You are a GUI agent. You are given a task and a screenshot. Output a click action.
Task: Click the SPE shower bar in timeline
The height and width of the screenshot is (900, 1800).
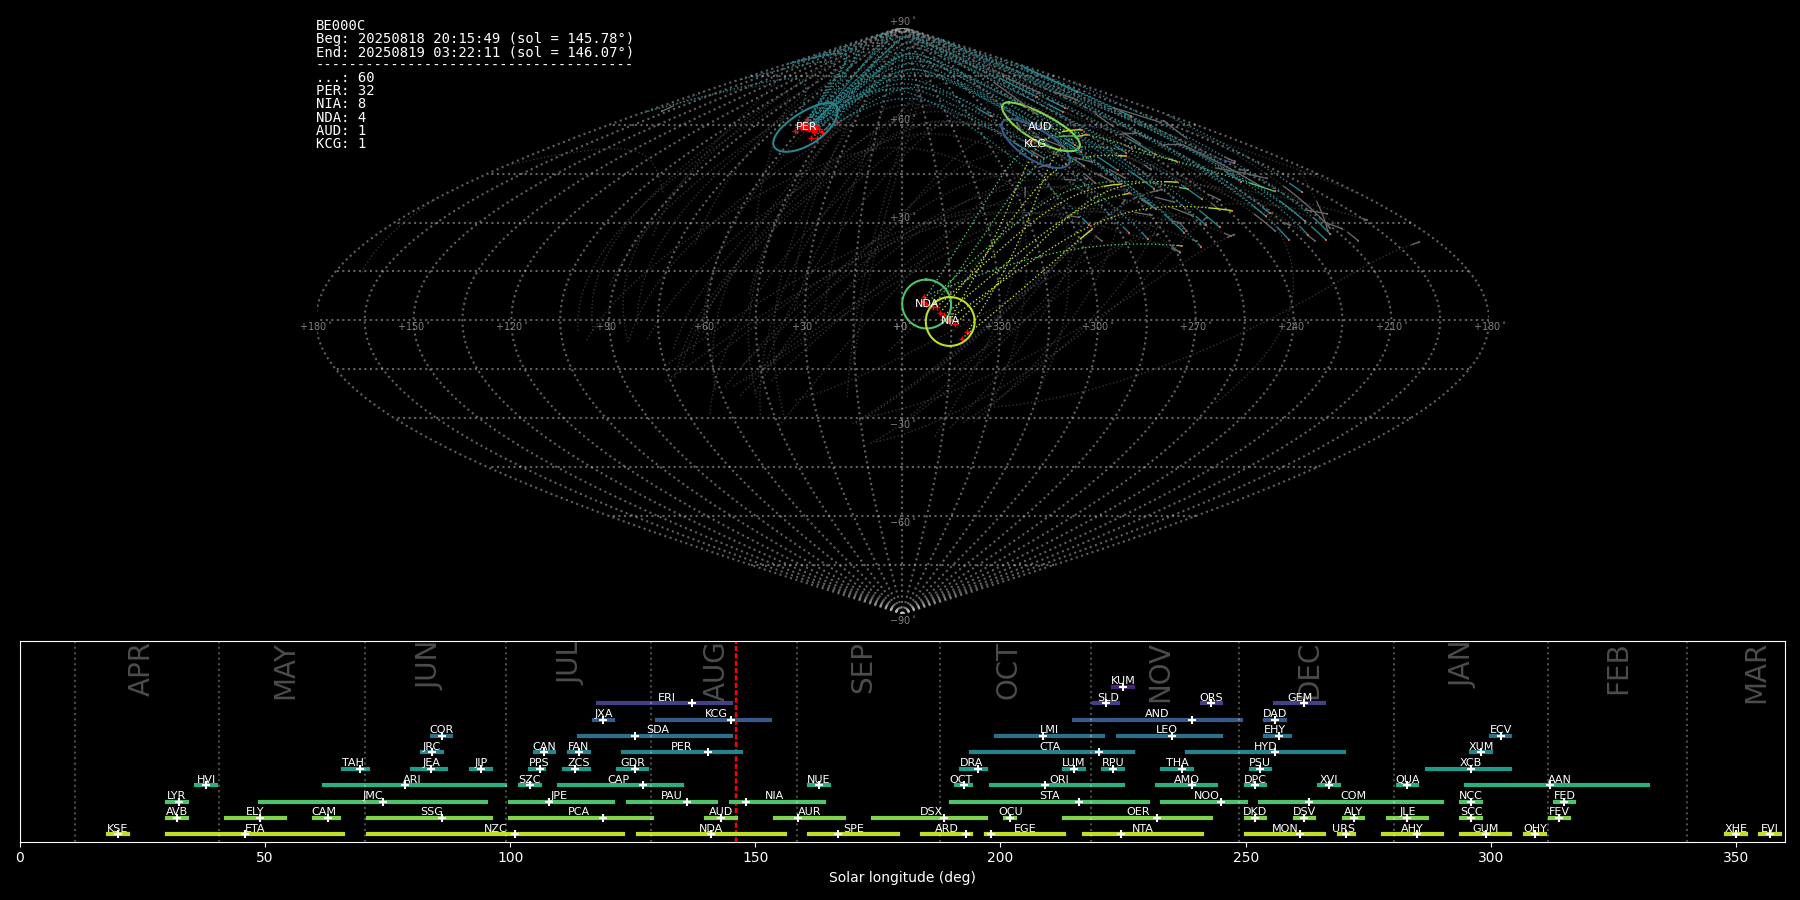pos(853,834)
